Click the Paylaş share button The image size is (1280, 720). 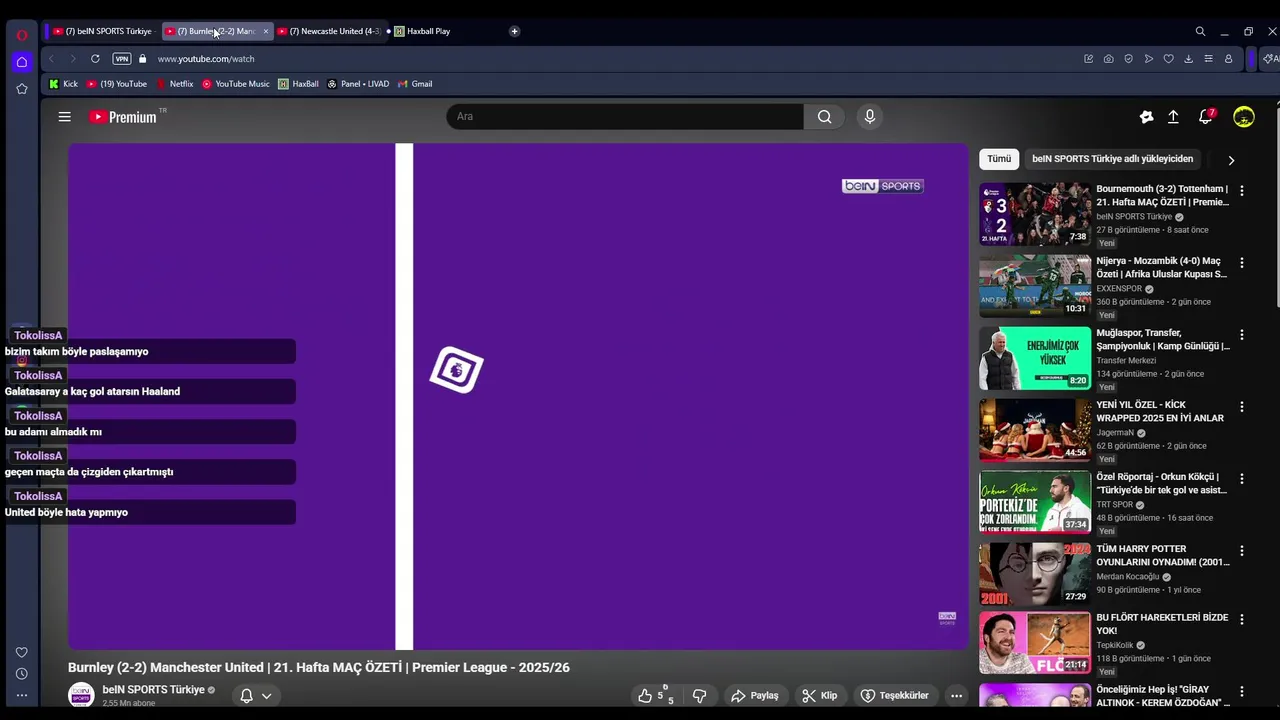pos(755,696)
